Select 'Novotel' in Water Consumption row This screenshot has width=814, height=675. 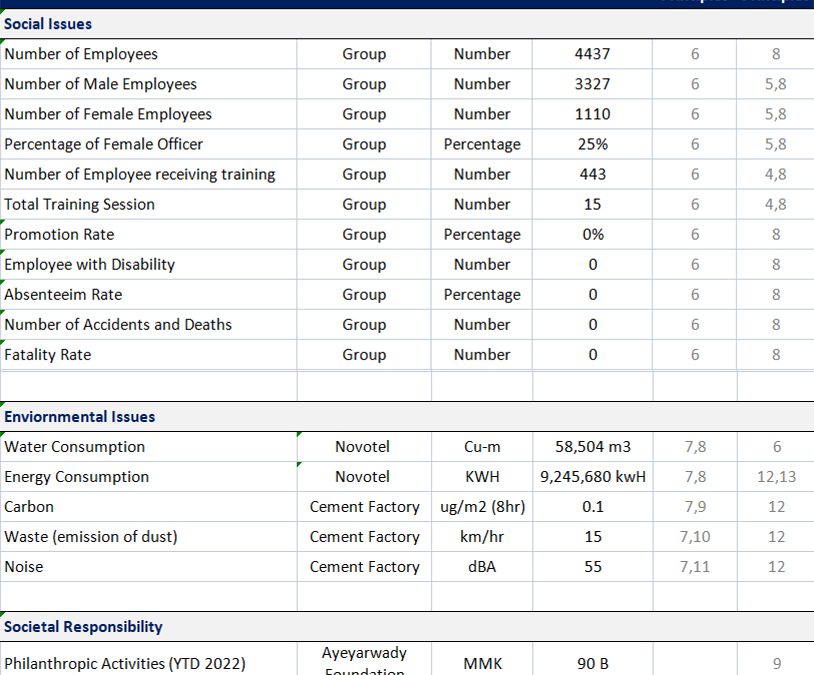coord(362,447)
